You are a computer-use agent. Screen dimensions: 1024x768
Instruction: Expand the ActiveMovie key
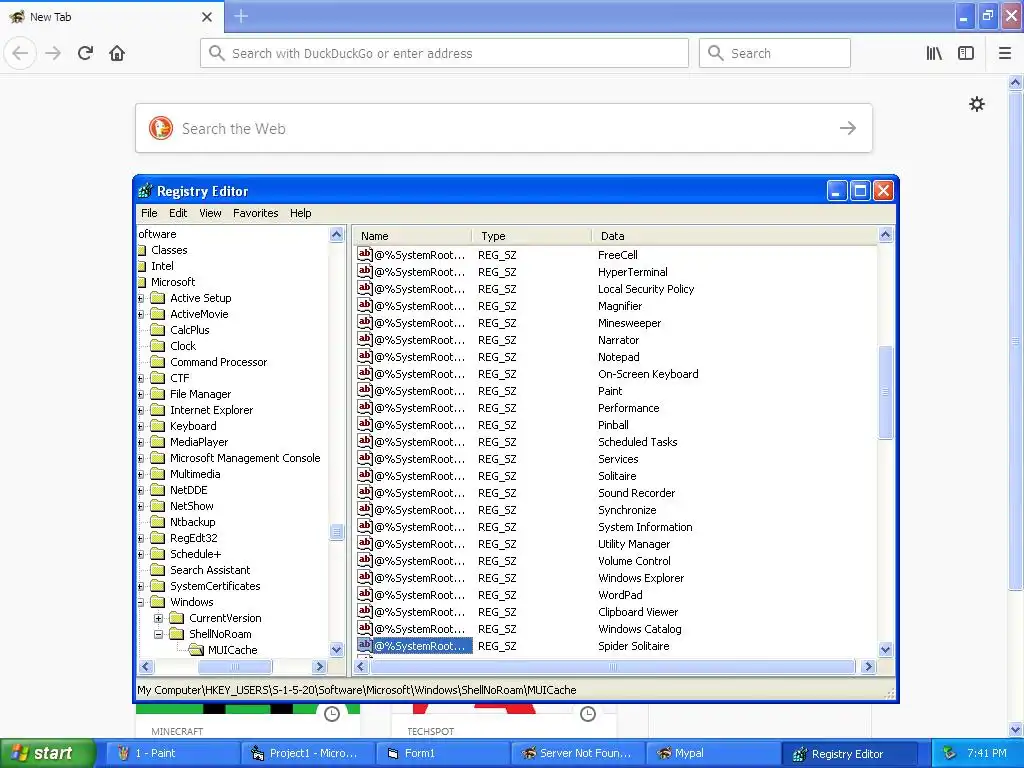(140, 314)
